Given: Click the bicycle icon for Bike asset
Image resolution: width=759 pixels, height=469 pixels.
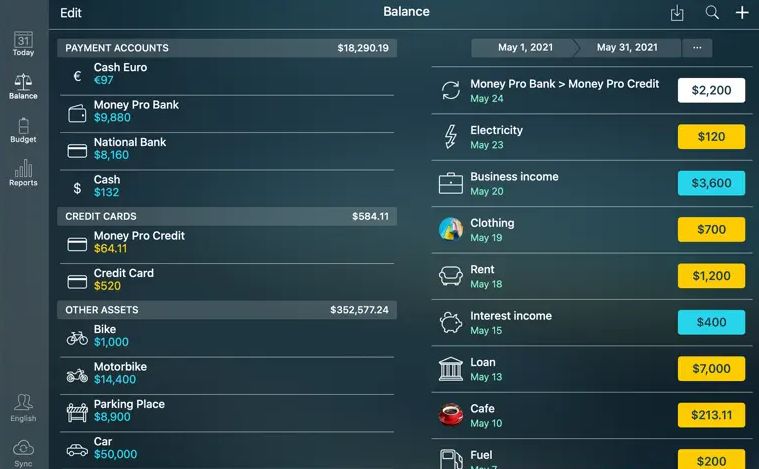Looking at the screenshot, I should [77, 338].
